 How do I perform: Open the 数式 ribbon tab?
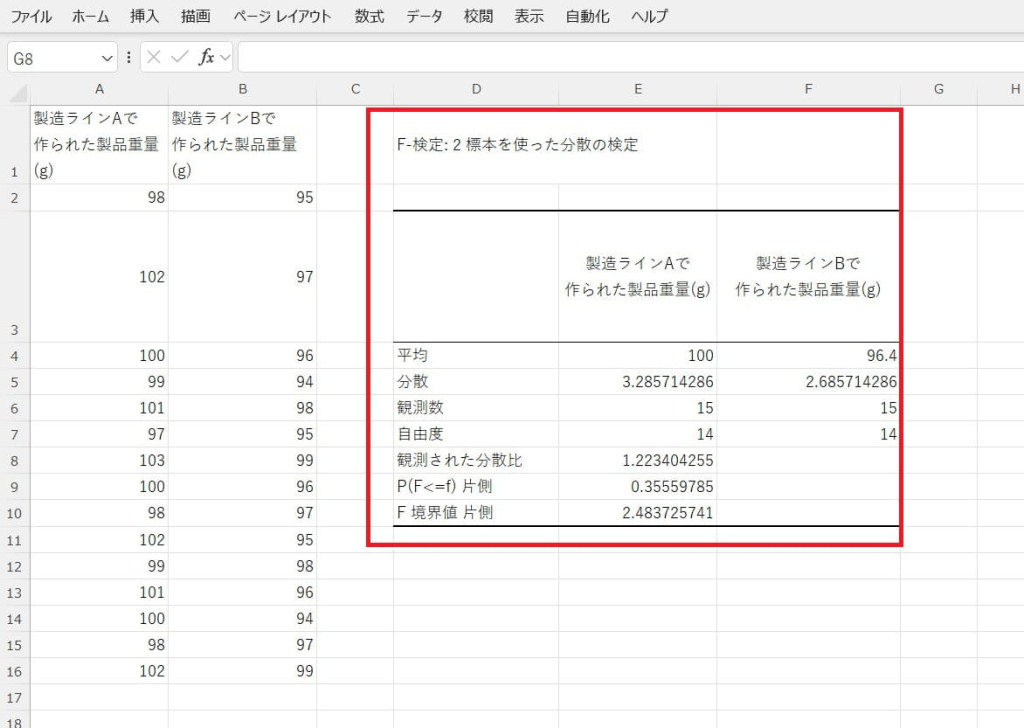click(x=369, y=16)
